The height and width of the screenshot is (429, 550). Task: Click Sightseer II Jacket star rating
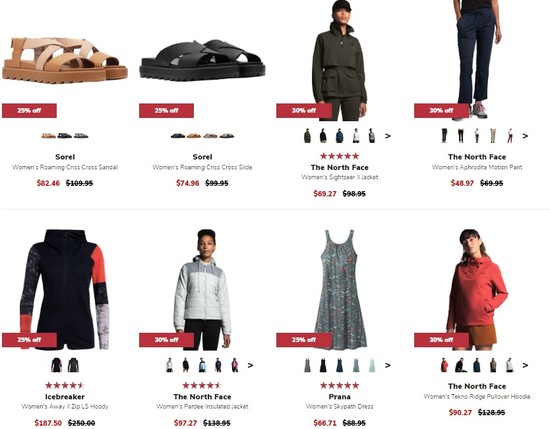(x=340, y=156)
